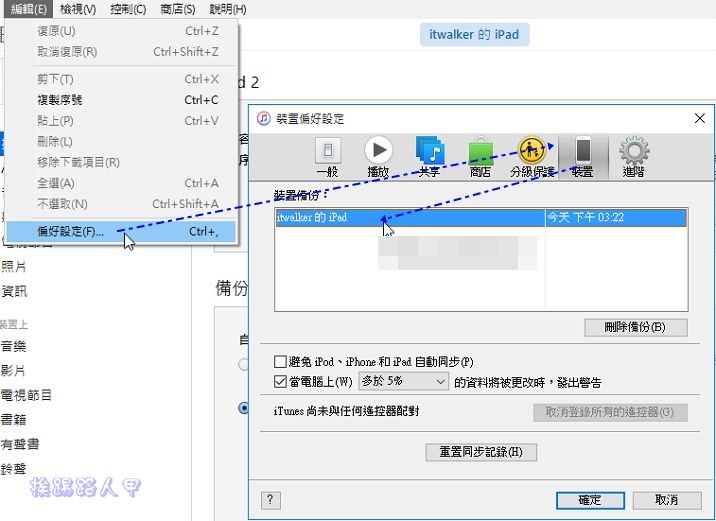The width and height of the screenshot is (716, 521).
Task: Confirm with the 確定 button
Action: pos(590,500)
